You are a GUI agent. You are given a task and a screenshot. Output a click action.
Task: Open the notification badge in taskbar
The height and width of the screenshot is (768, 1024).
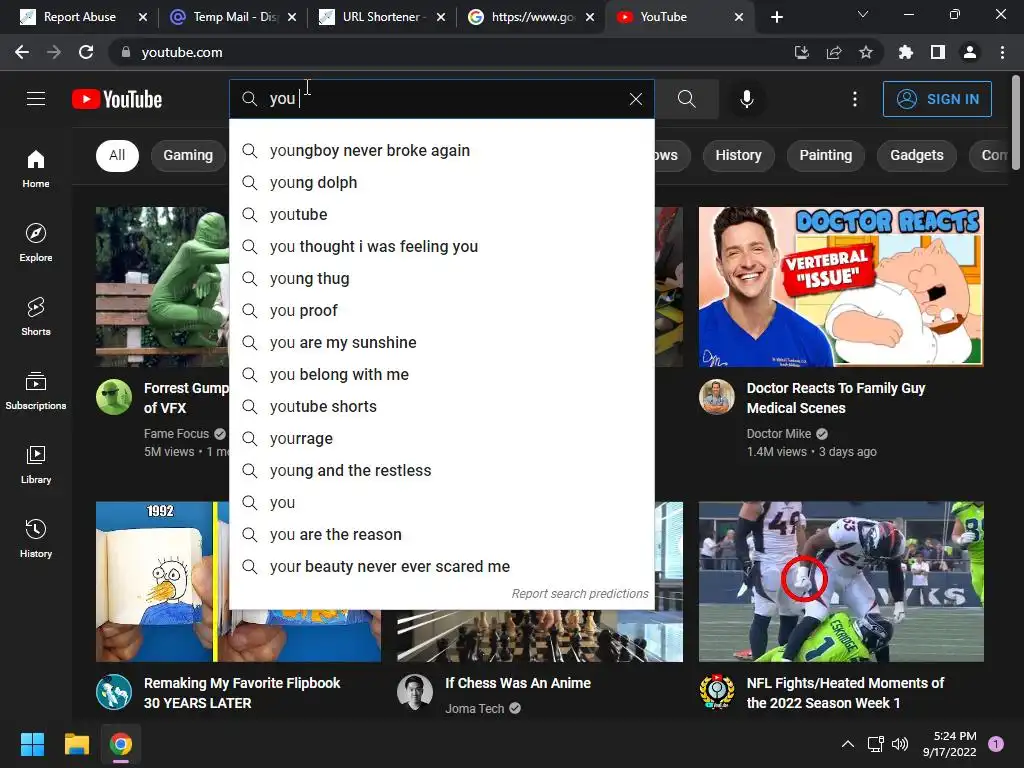pyautogui.click(x=996, y=744)
